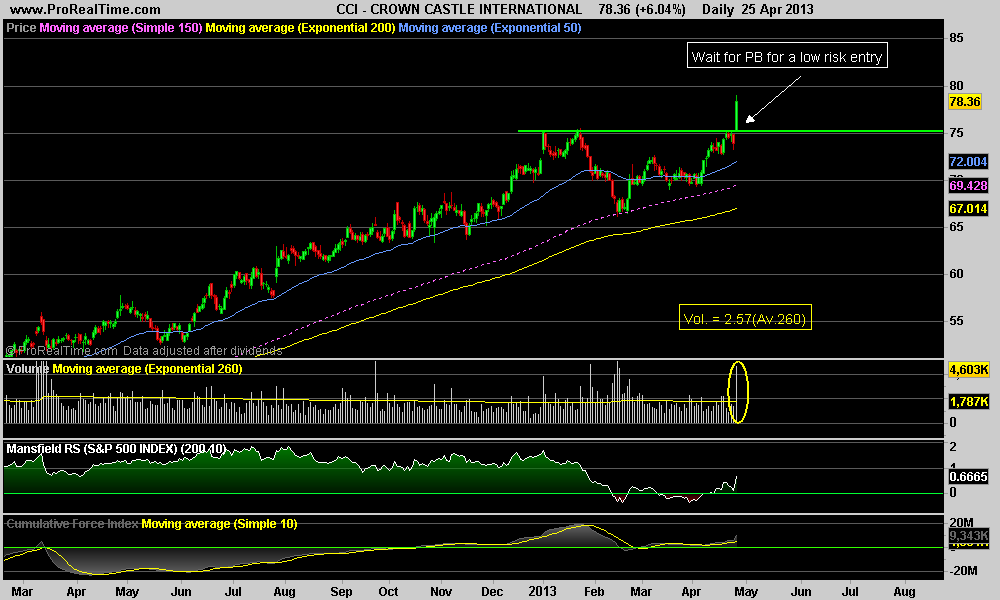Click the 55 price axis label
The width and height of the screenshot is (1000, 600).
(x=956, y=321)
